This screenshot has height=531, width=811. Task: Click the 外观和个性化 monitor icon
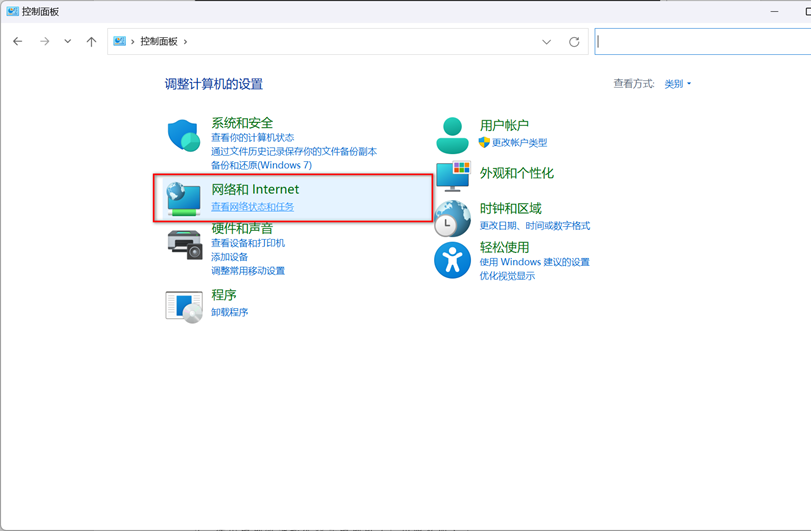click(453, 176)
